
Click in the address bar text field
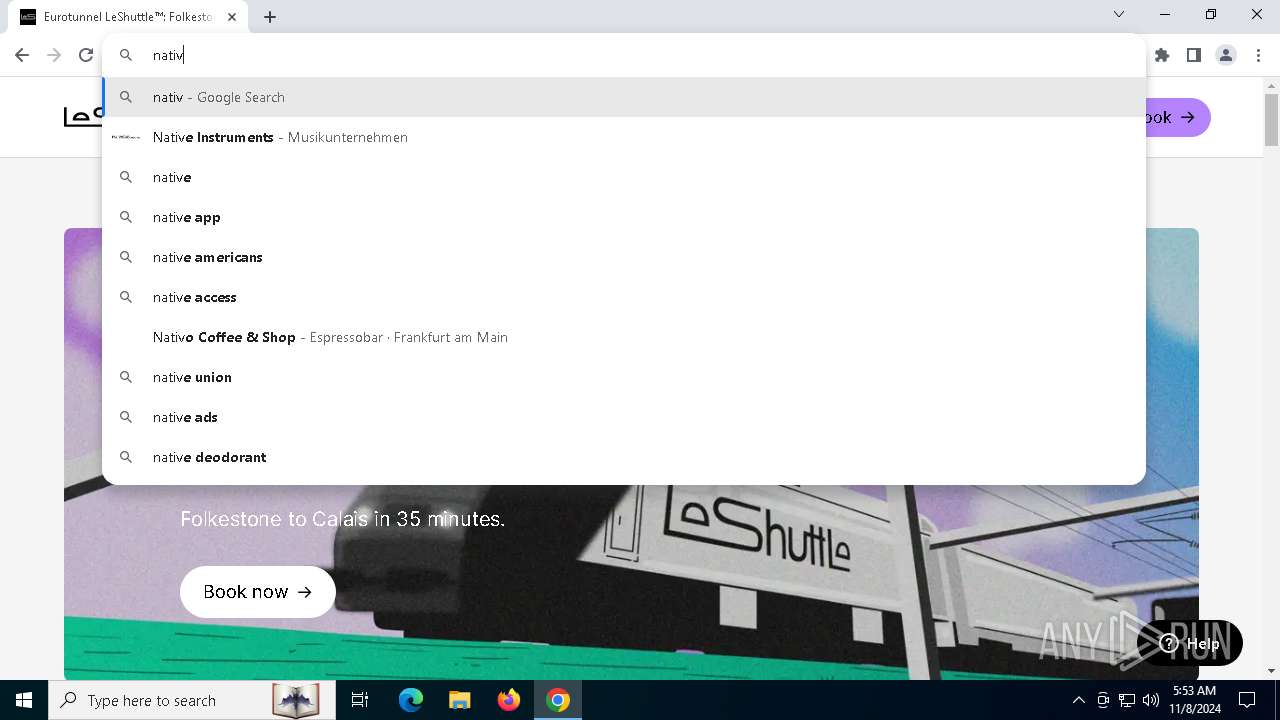640,55
